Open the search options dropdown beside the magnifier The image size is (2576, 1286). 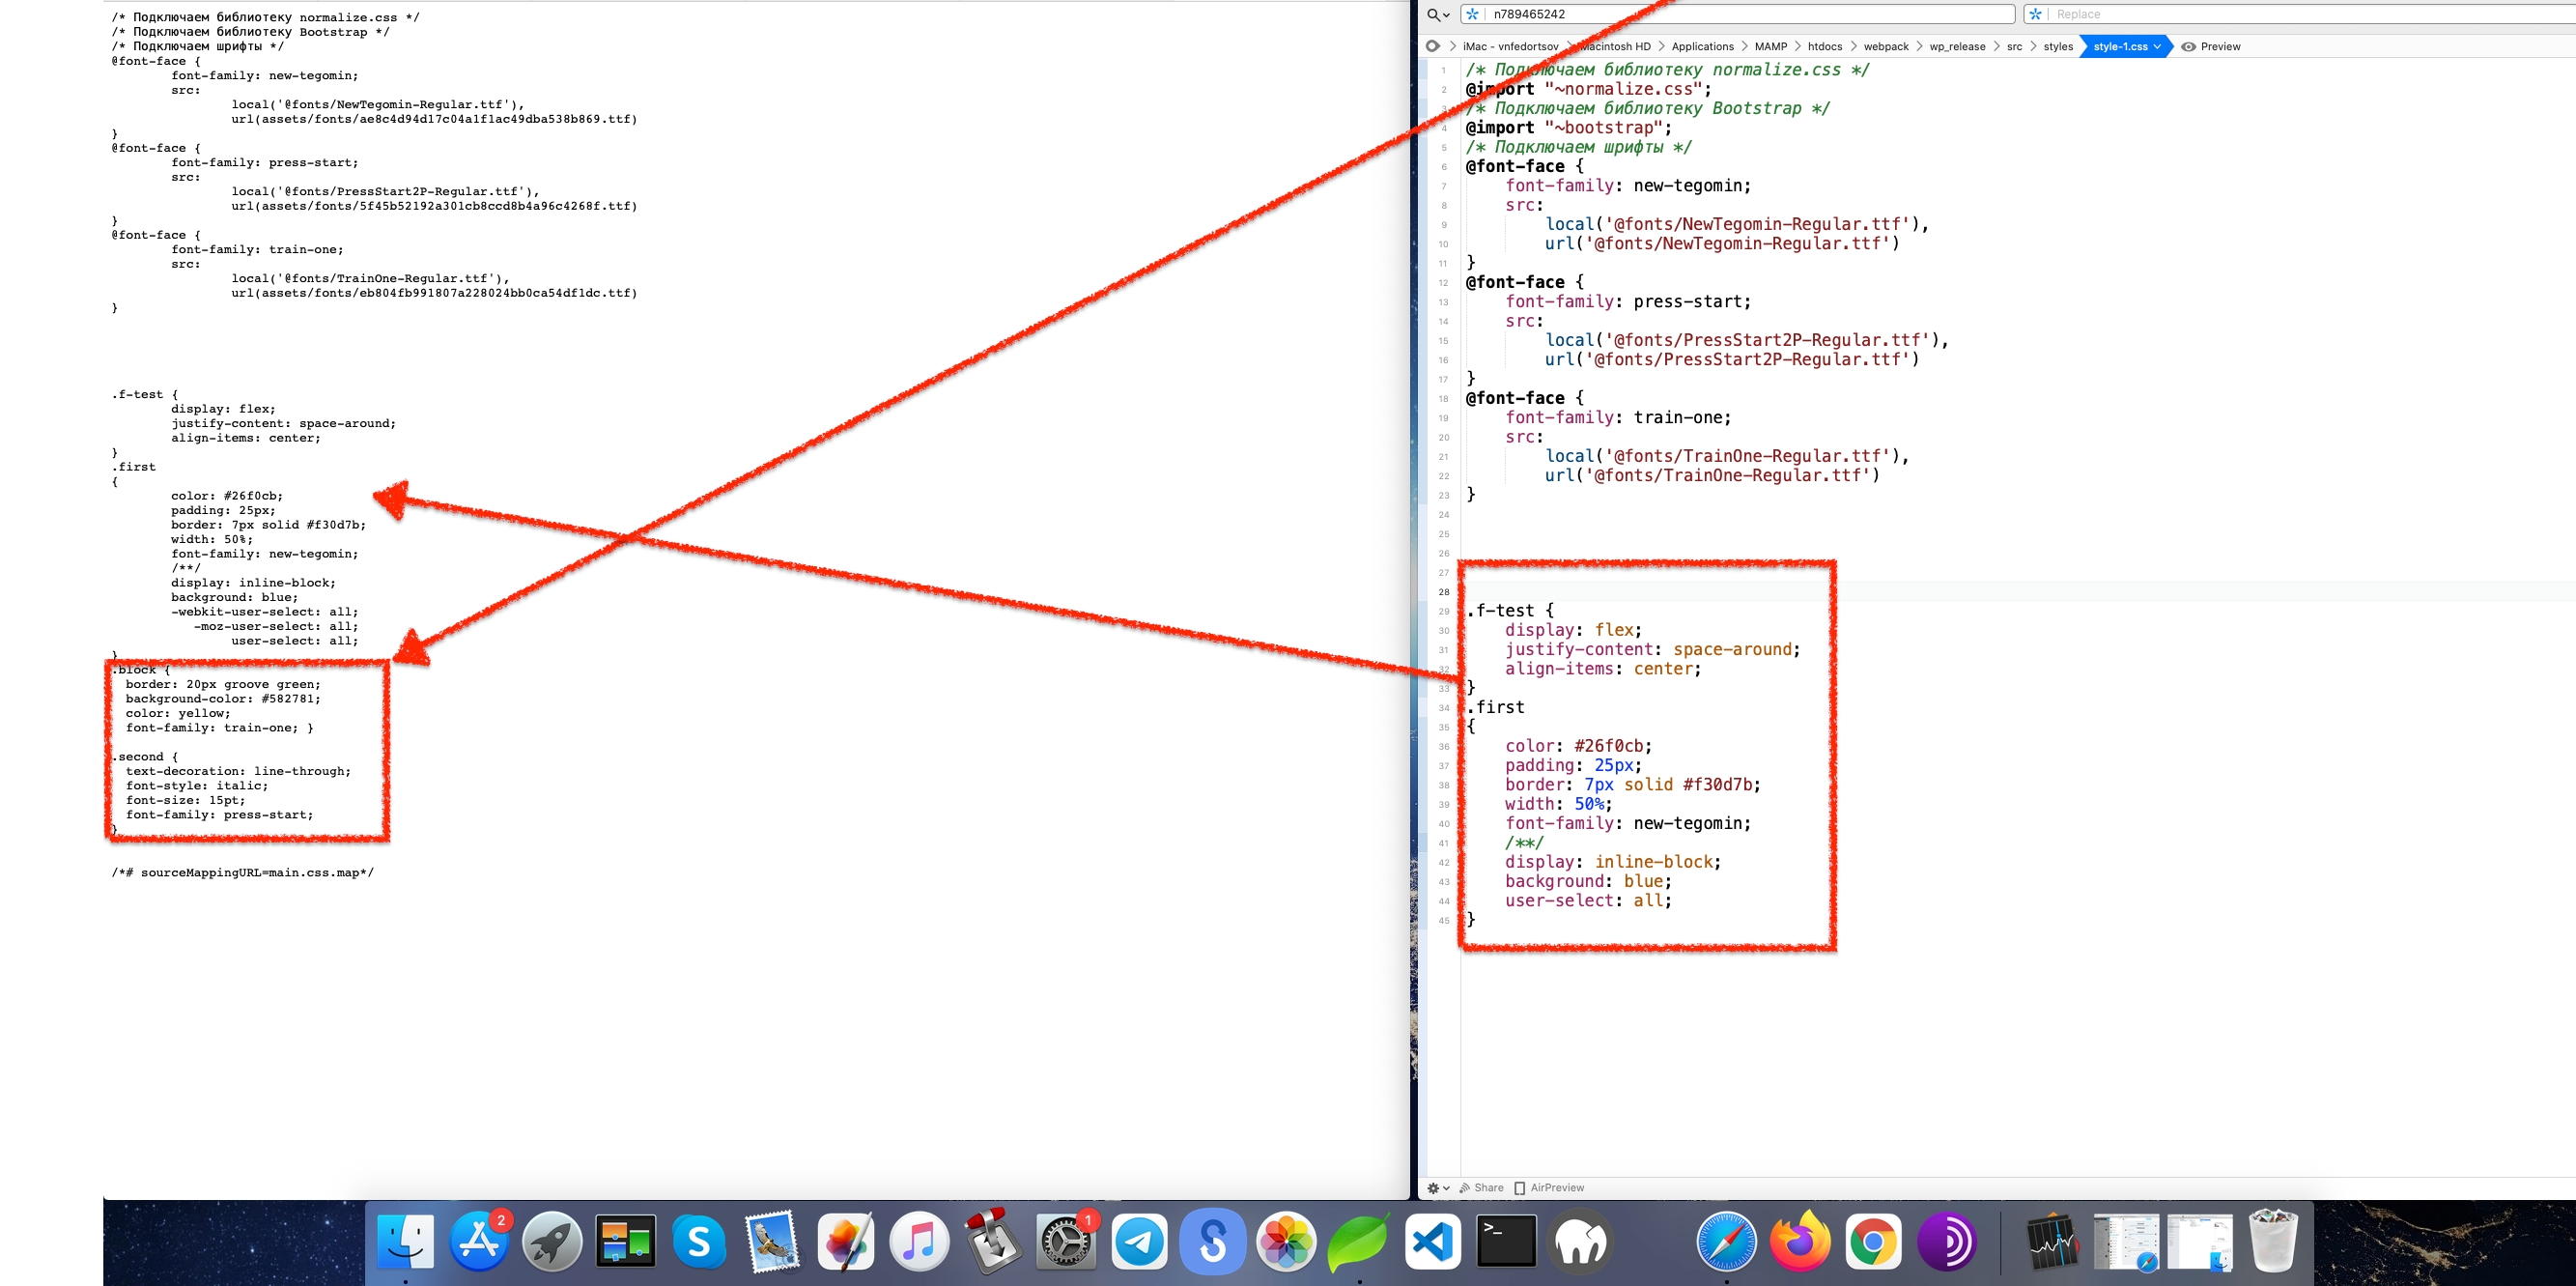[x=1437, y=14]
